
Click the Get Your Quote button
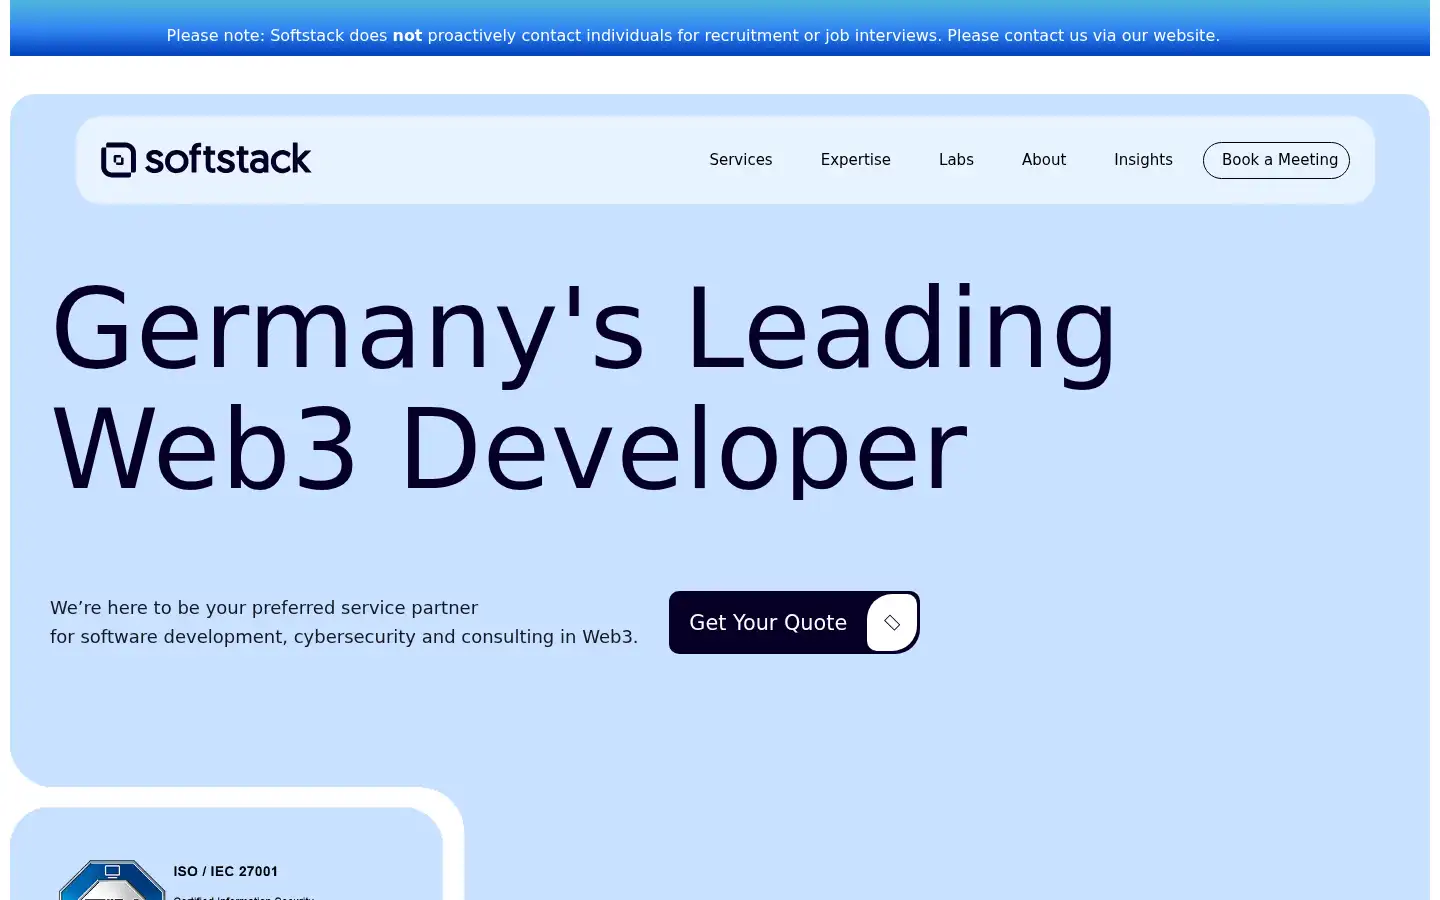coord(794,623)
